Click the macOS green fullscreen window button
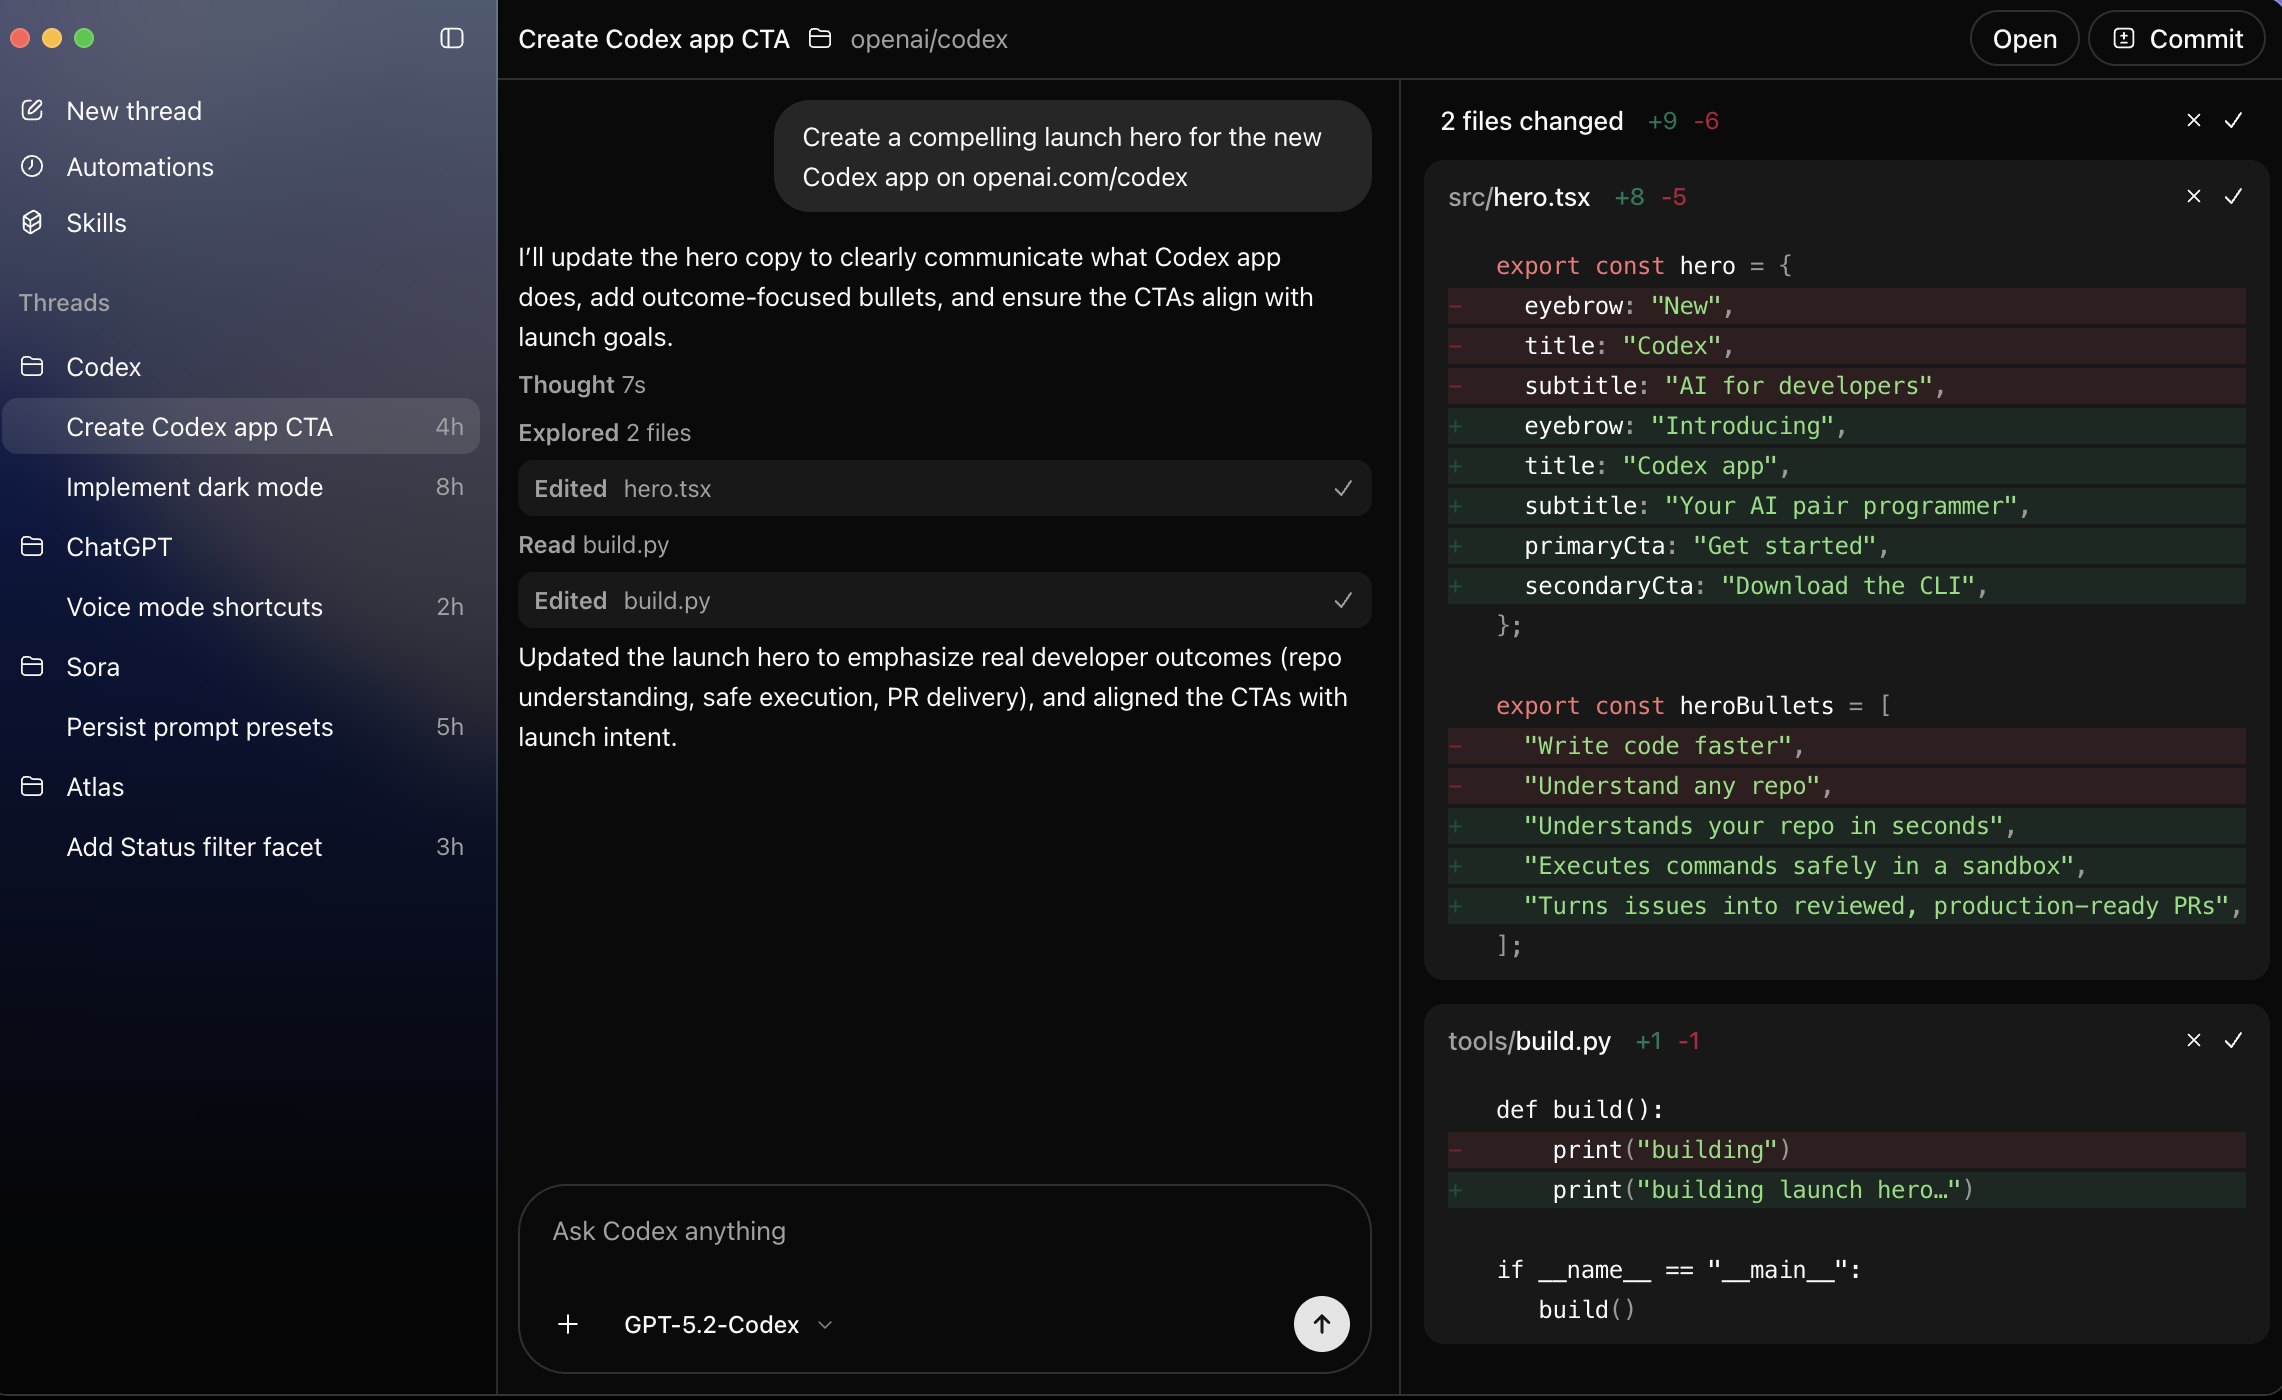Viewport: 2282px width, 1400px height. pos(84,38)
